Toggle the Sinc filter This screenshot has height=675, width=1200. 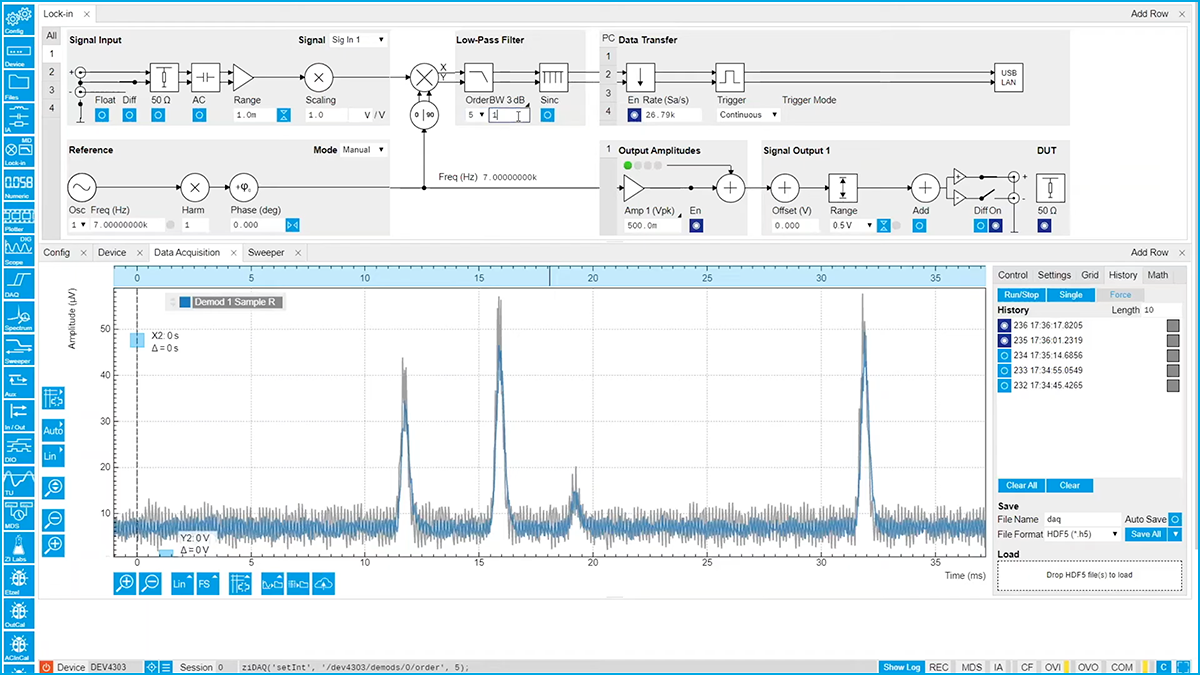(x=547, y=115)
